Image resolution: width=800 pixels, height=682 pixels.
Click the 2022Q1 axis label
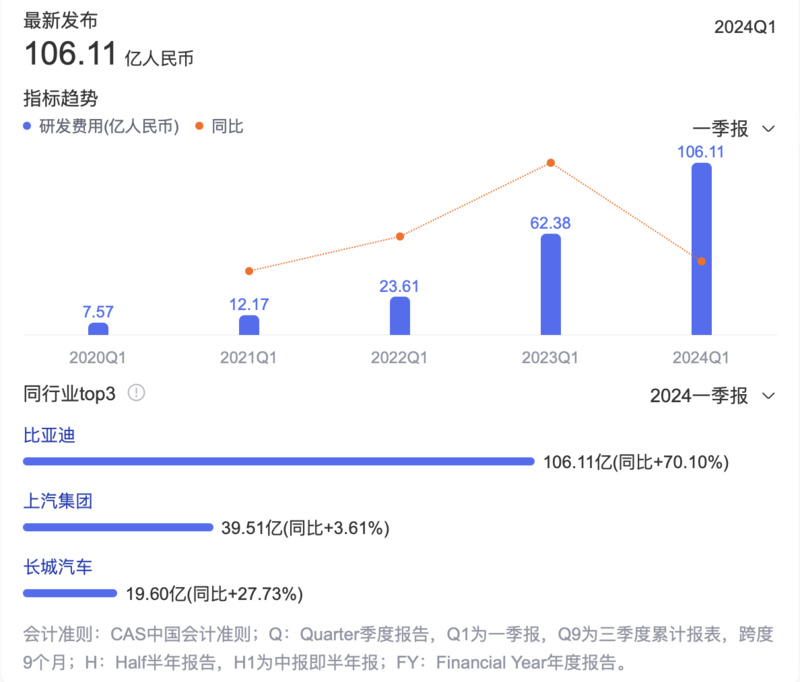tap(399, 358)
